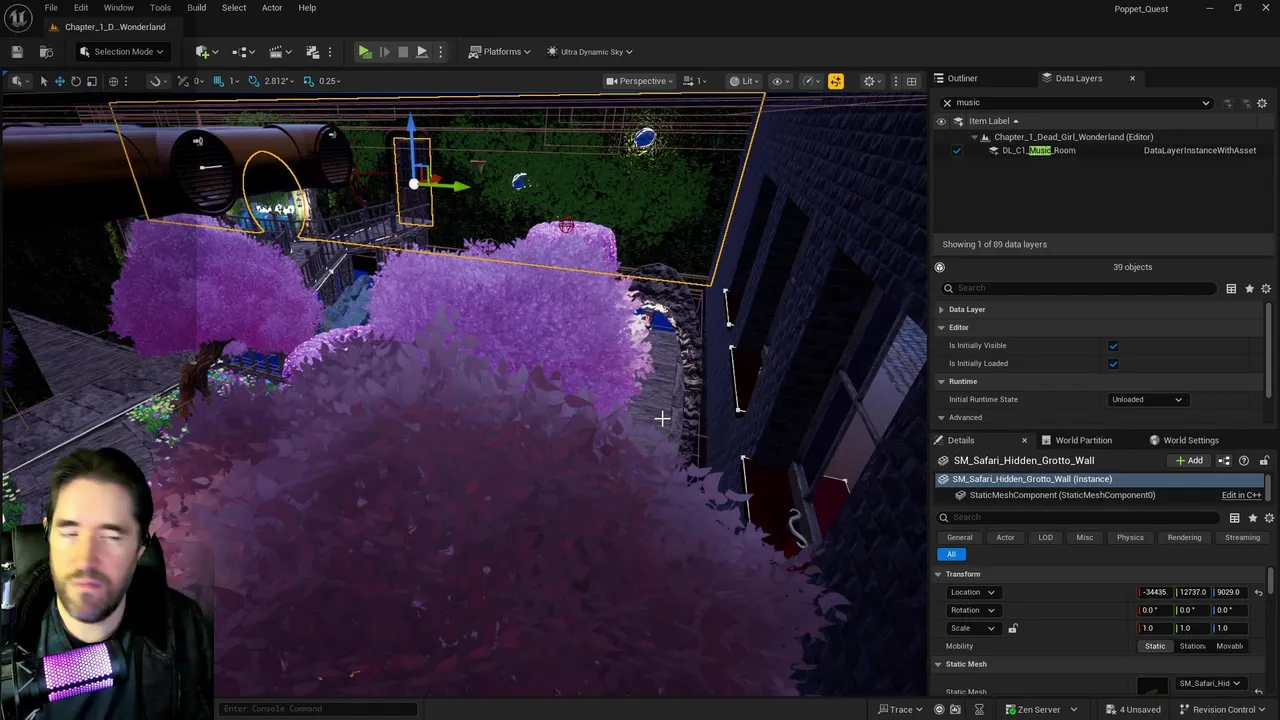Select the Rendering filter button
Viewport: 1280px width, 720px height.
(x=1184, y=538)
